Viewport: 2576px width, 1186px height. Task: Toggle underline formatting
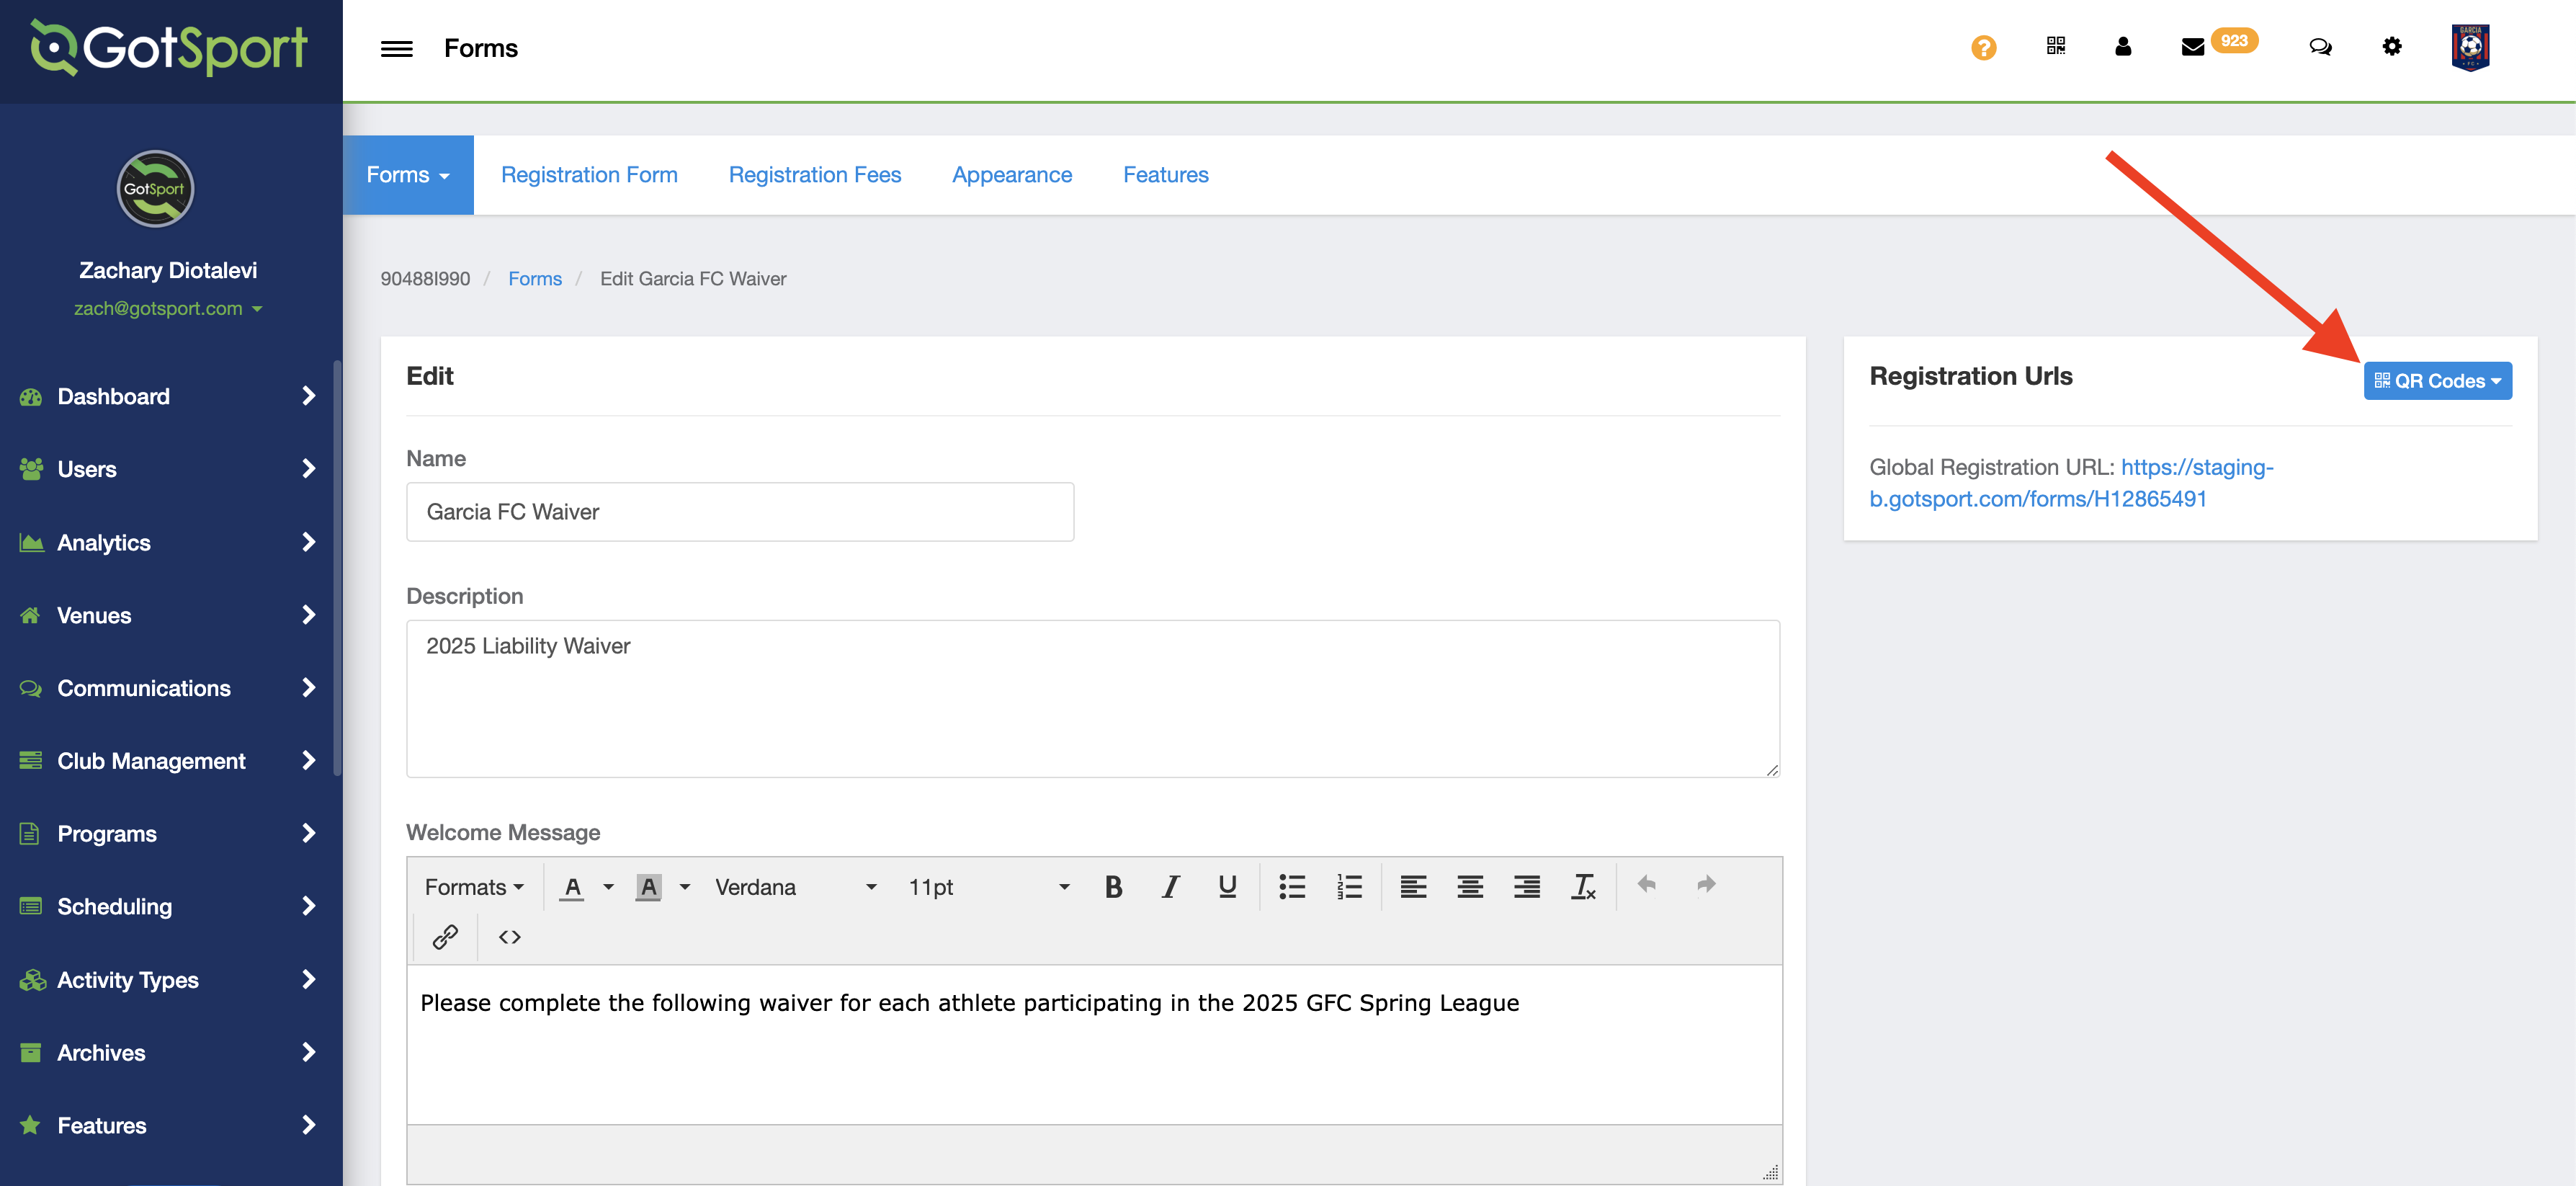(1227, 887)
